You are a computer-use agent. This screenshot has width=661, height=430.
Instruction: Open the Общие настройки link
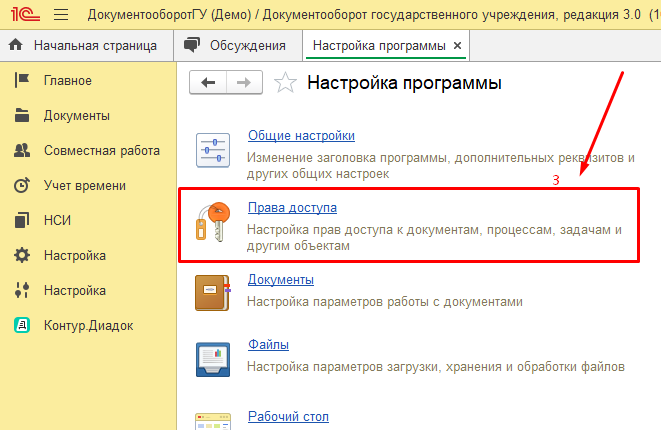pos(301,135)
